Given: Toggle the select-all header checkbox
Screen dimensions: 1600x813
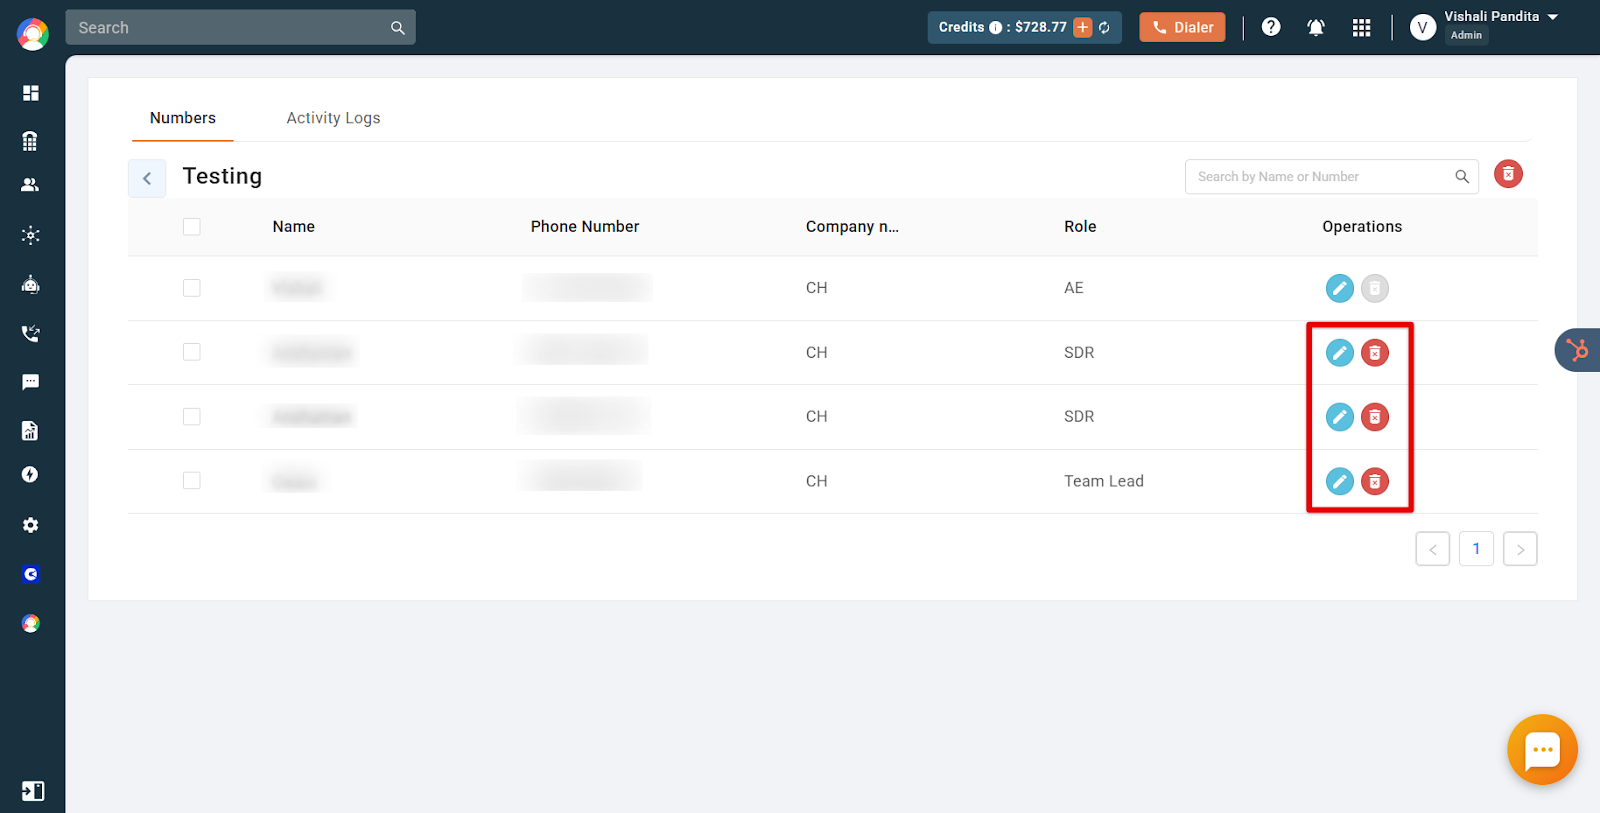Looking at the screenshot, I should point(192,227).
